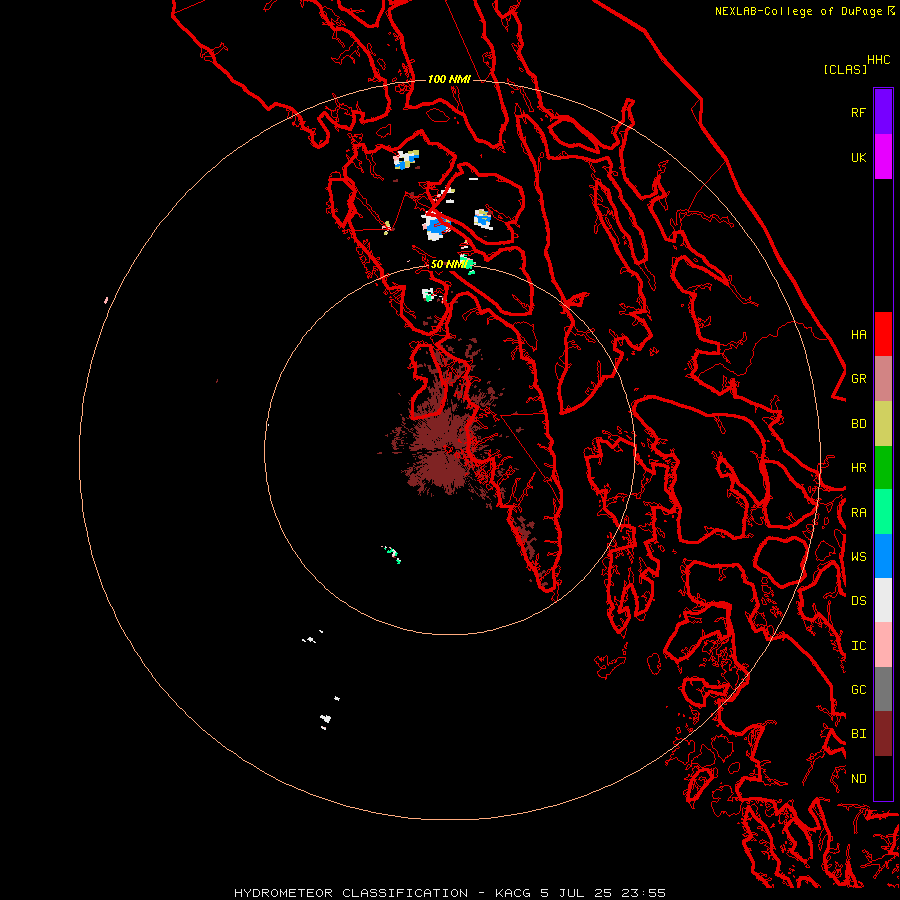Click the BD legend label
900x900 pixels.
coord(858,424)
